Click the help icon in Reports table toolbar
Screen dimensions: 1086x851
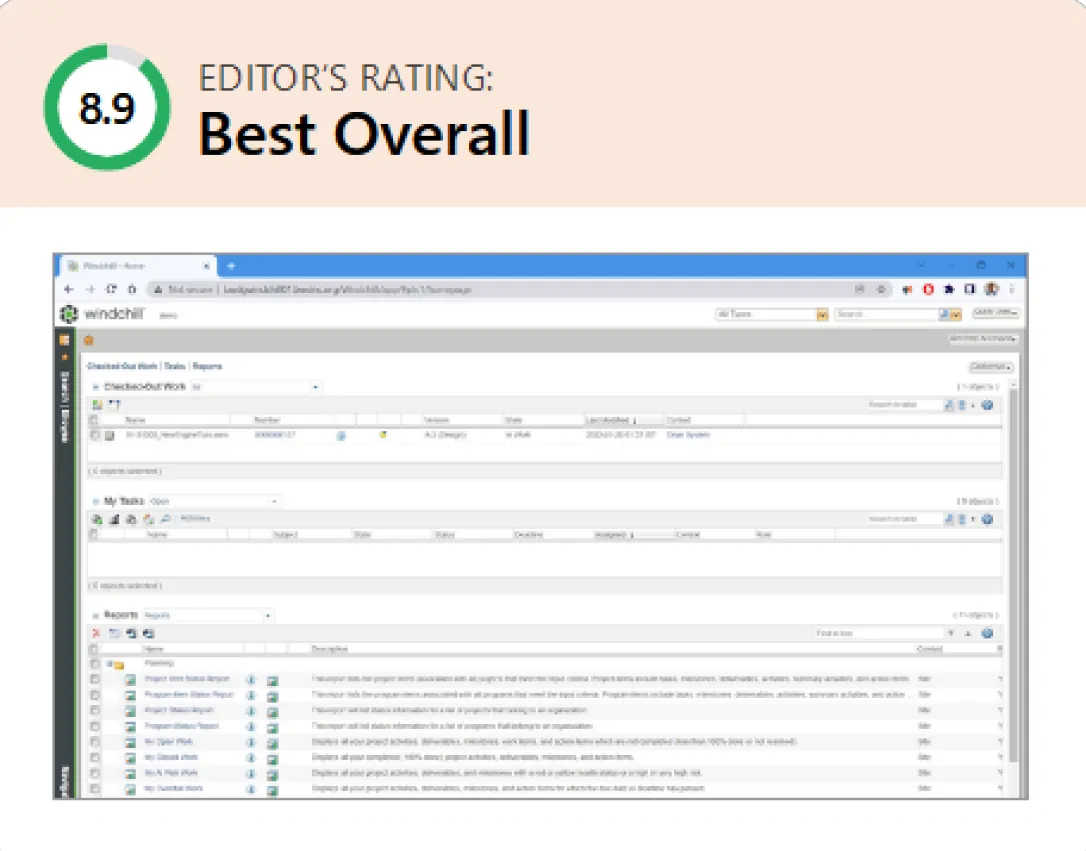(x=987, y=633)
